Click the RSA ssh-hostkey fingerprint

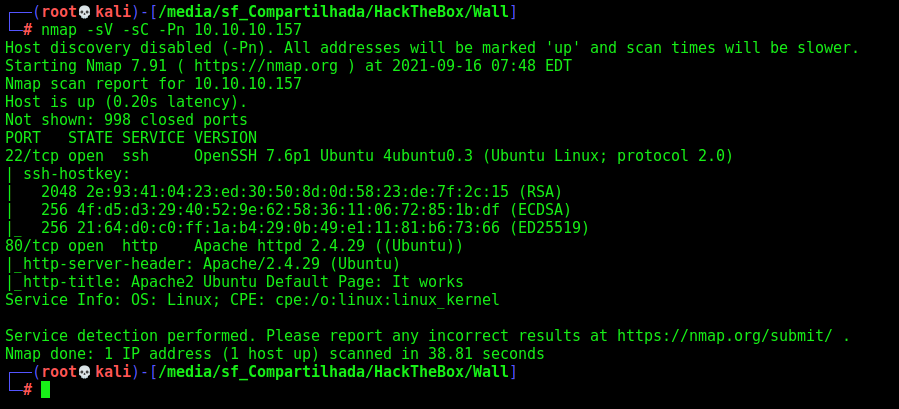(x=302, y=192)
